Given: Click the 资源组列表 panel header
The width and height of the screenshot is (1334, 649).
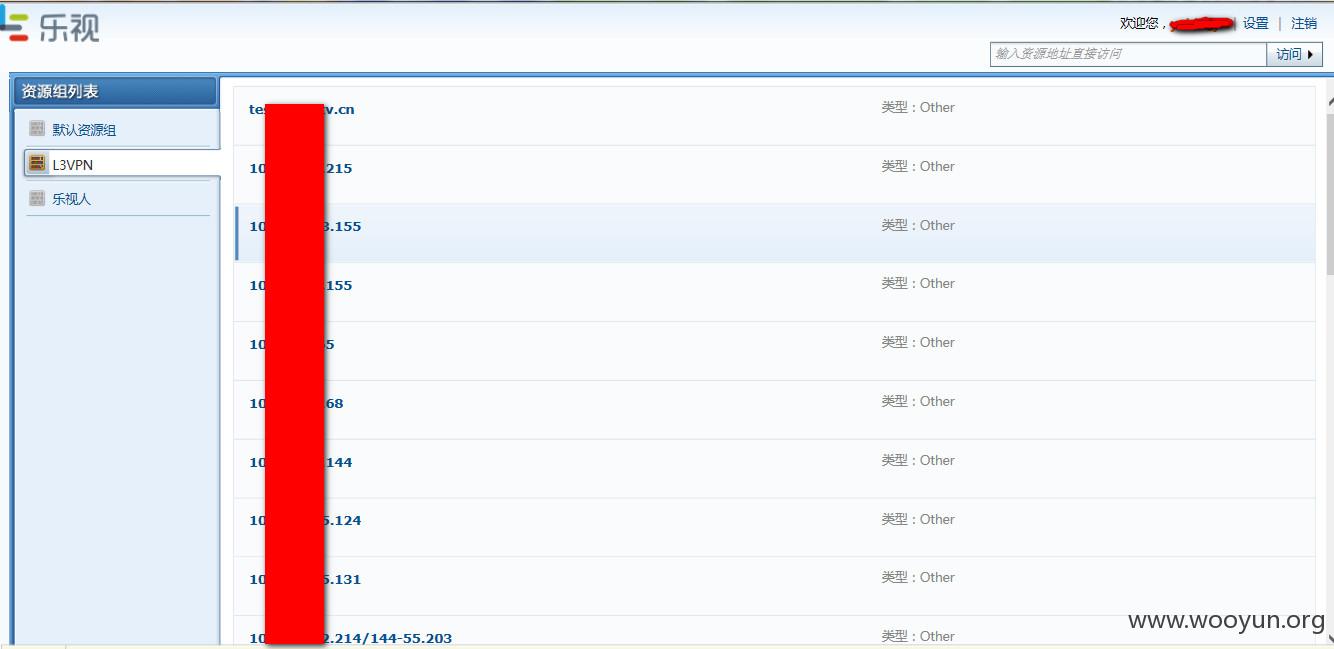Looking at the screenshot, I should (114, 91).
